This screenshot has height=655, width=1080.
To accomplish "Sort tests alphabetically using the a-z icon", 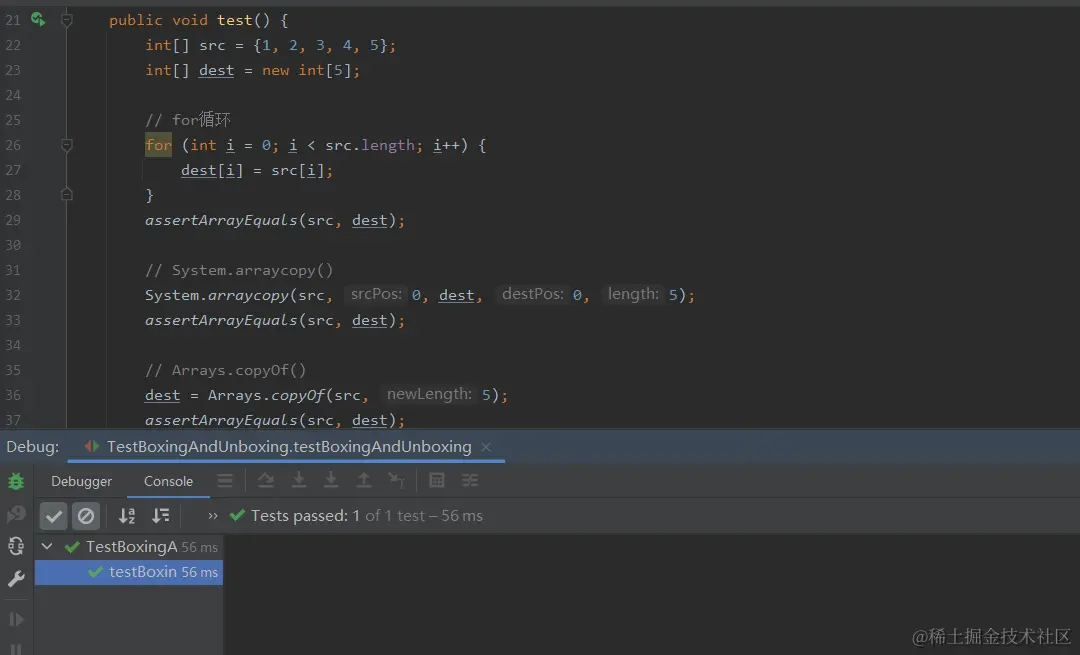I will point(127,515).
